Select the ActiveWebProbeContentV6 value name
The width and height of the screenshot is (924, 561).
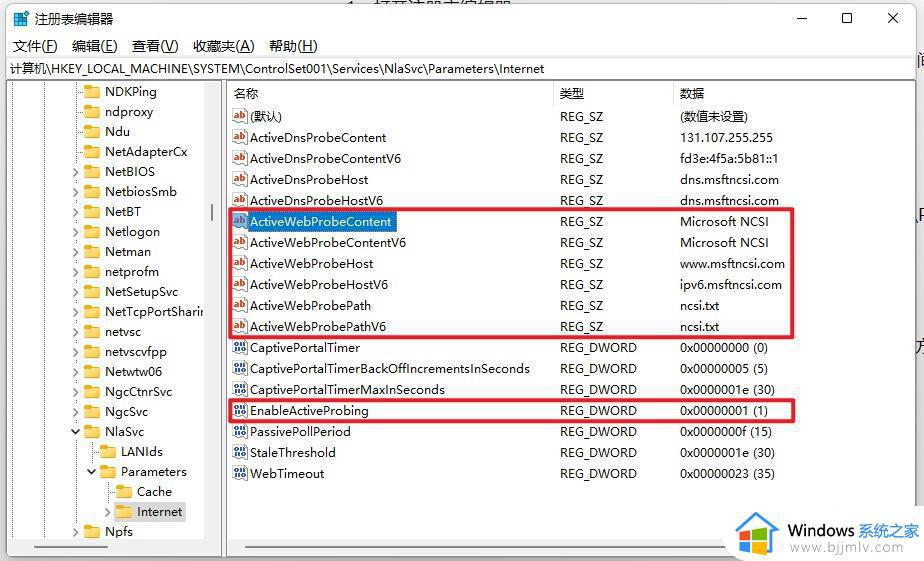[x=328, y=242]
